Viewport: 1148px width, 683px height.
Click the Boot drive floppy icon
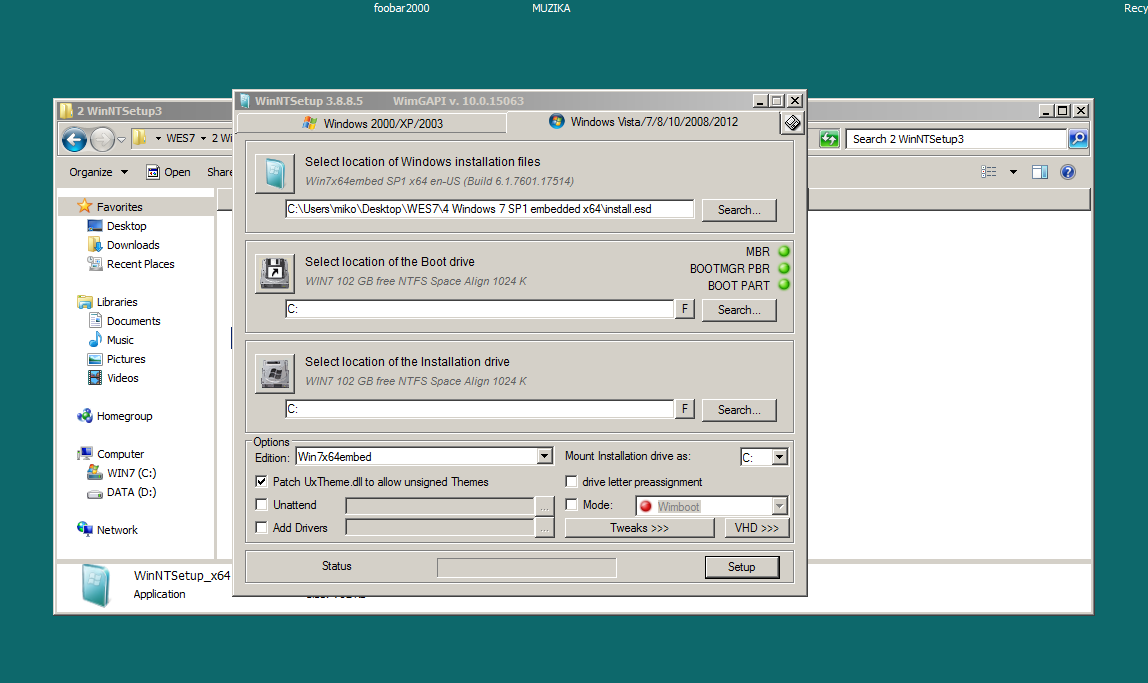pos(275,275)
